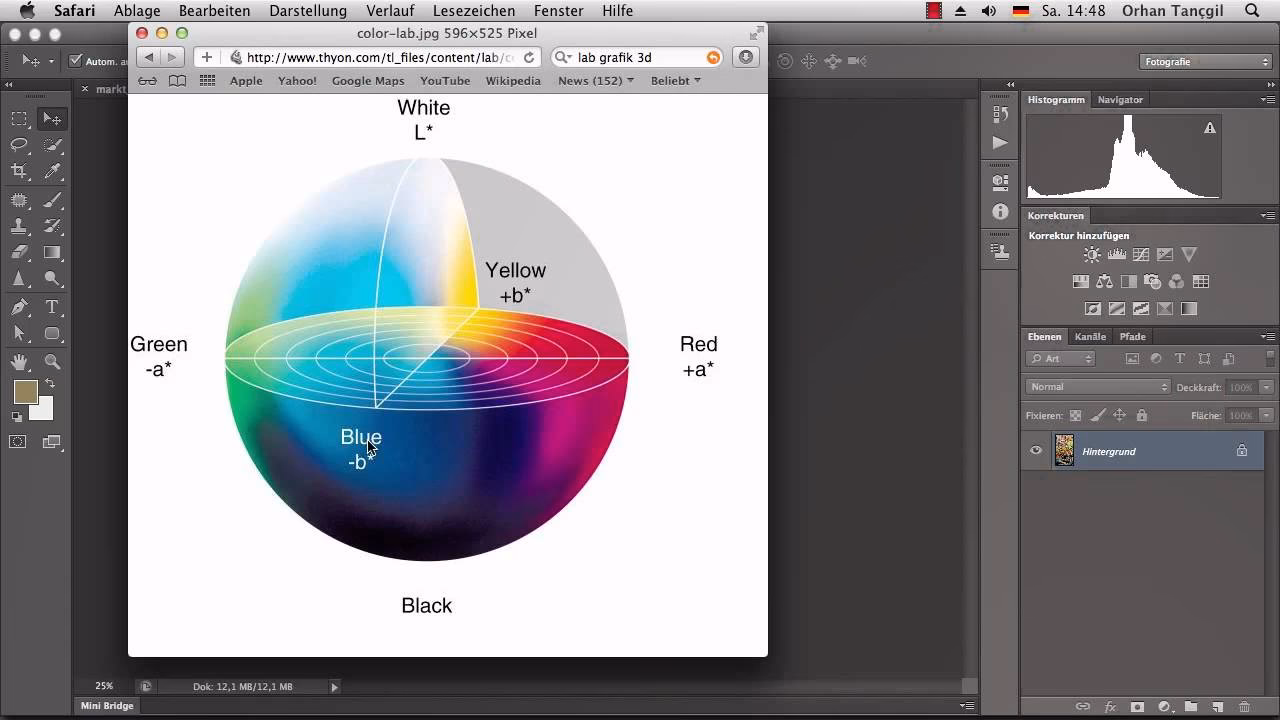Select the Eyedropper tool
The width and height of the screenshot is (1280, 720).
pos(52,172)
